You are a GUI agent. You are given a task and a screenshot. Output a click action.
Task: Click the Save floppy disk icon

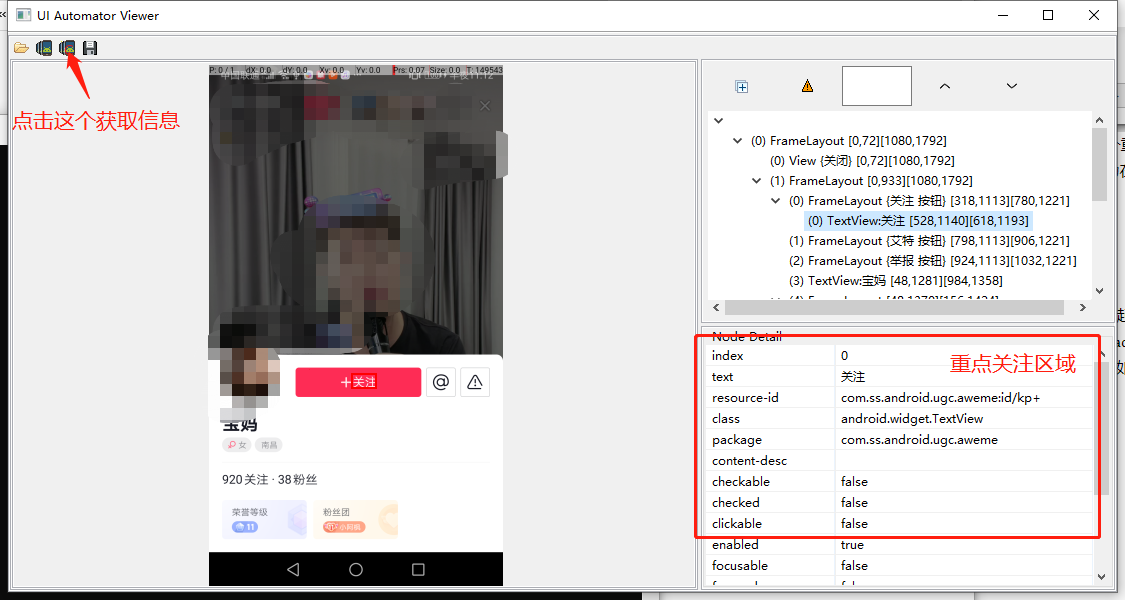click(x=90, y=48)
